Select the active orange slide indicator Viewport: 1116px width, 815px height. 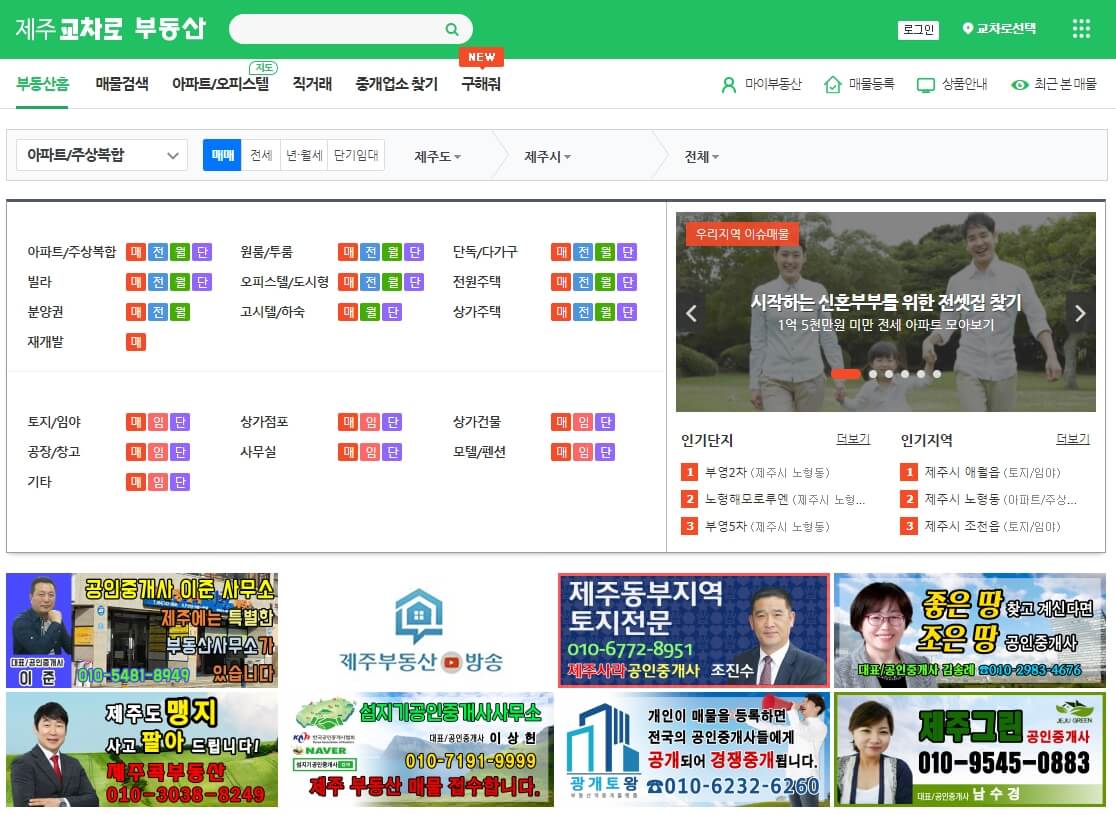click(846, 374)
